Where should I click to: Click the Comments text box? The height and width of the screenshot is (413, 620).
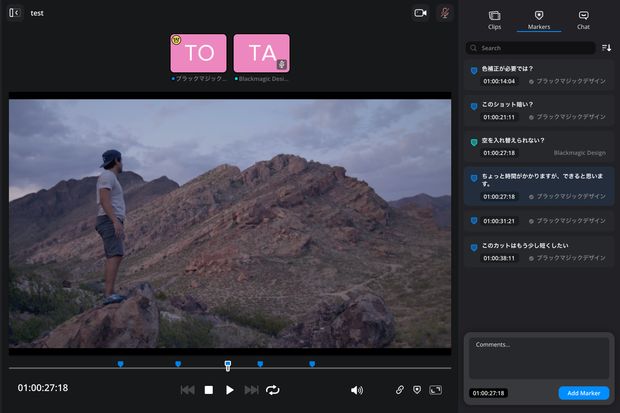(539, 358)
